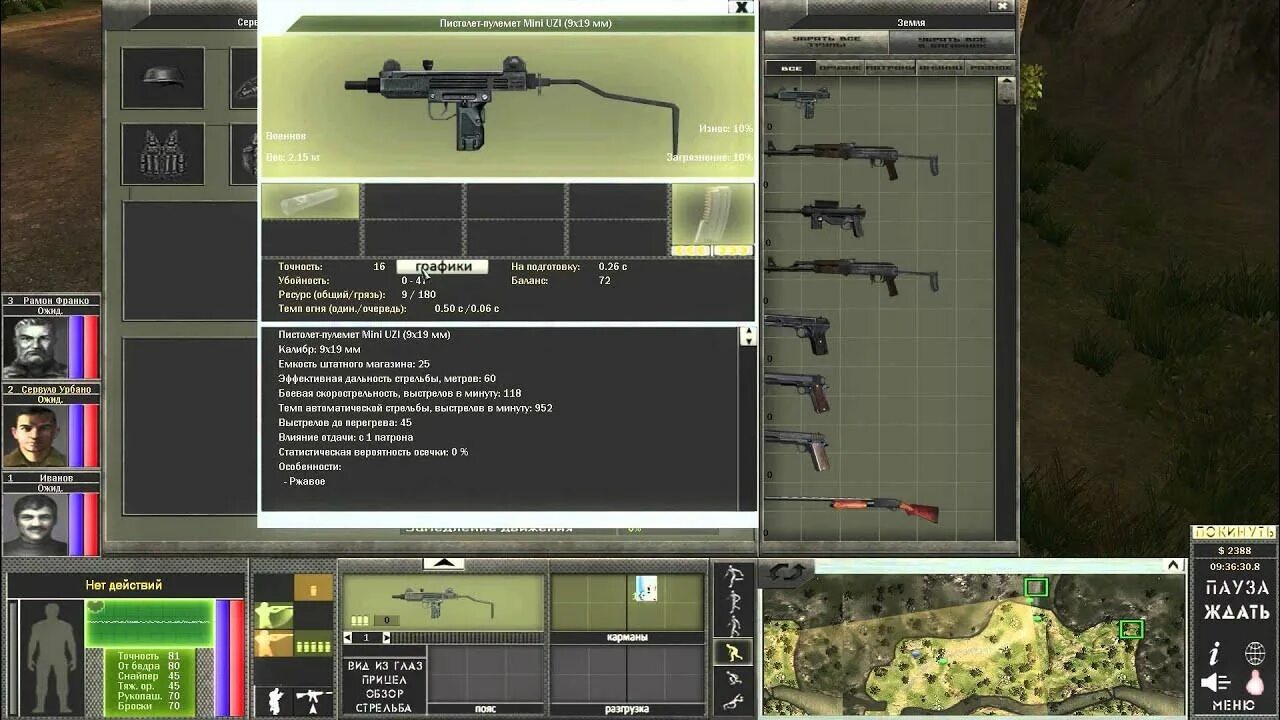Close the weapon info window
The image size is (1280, 720).
(741, 7)
